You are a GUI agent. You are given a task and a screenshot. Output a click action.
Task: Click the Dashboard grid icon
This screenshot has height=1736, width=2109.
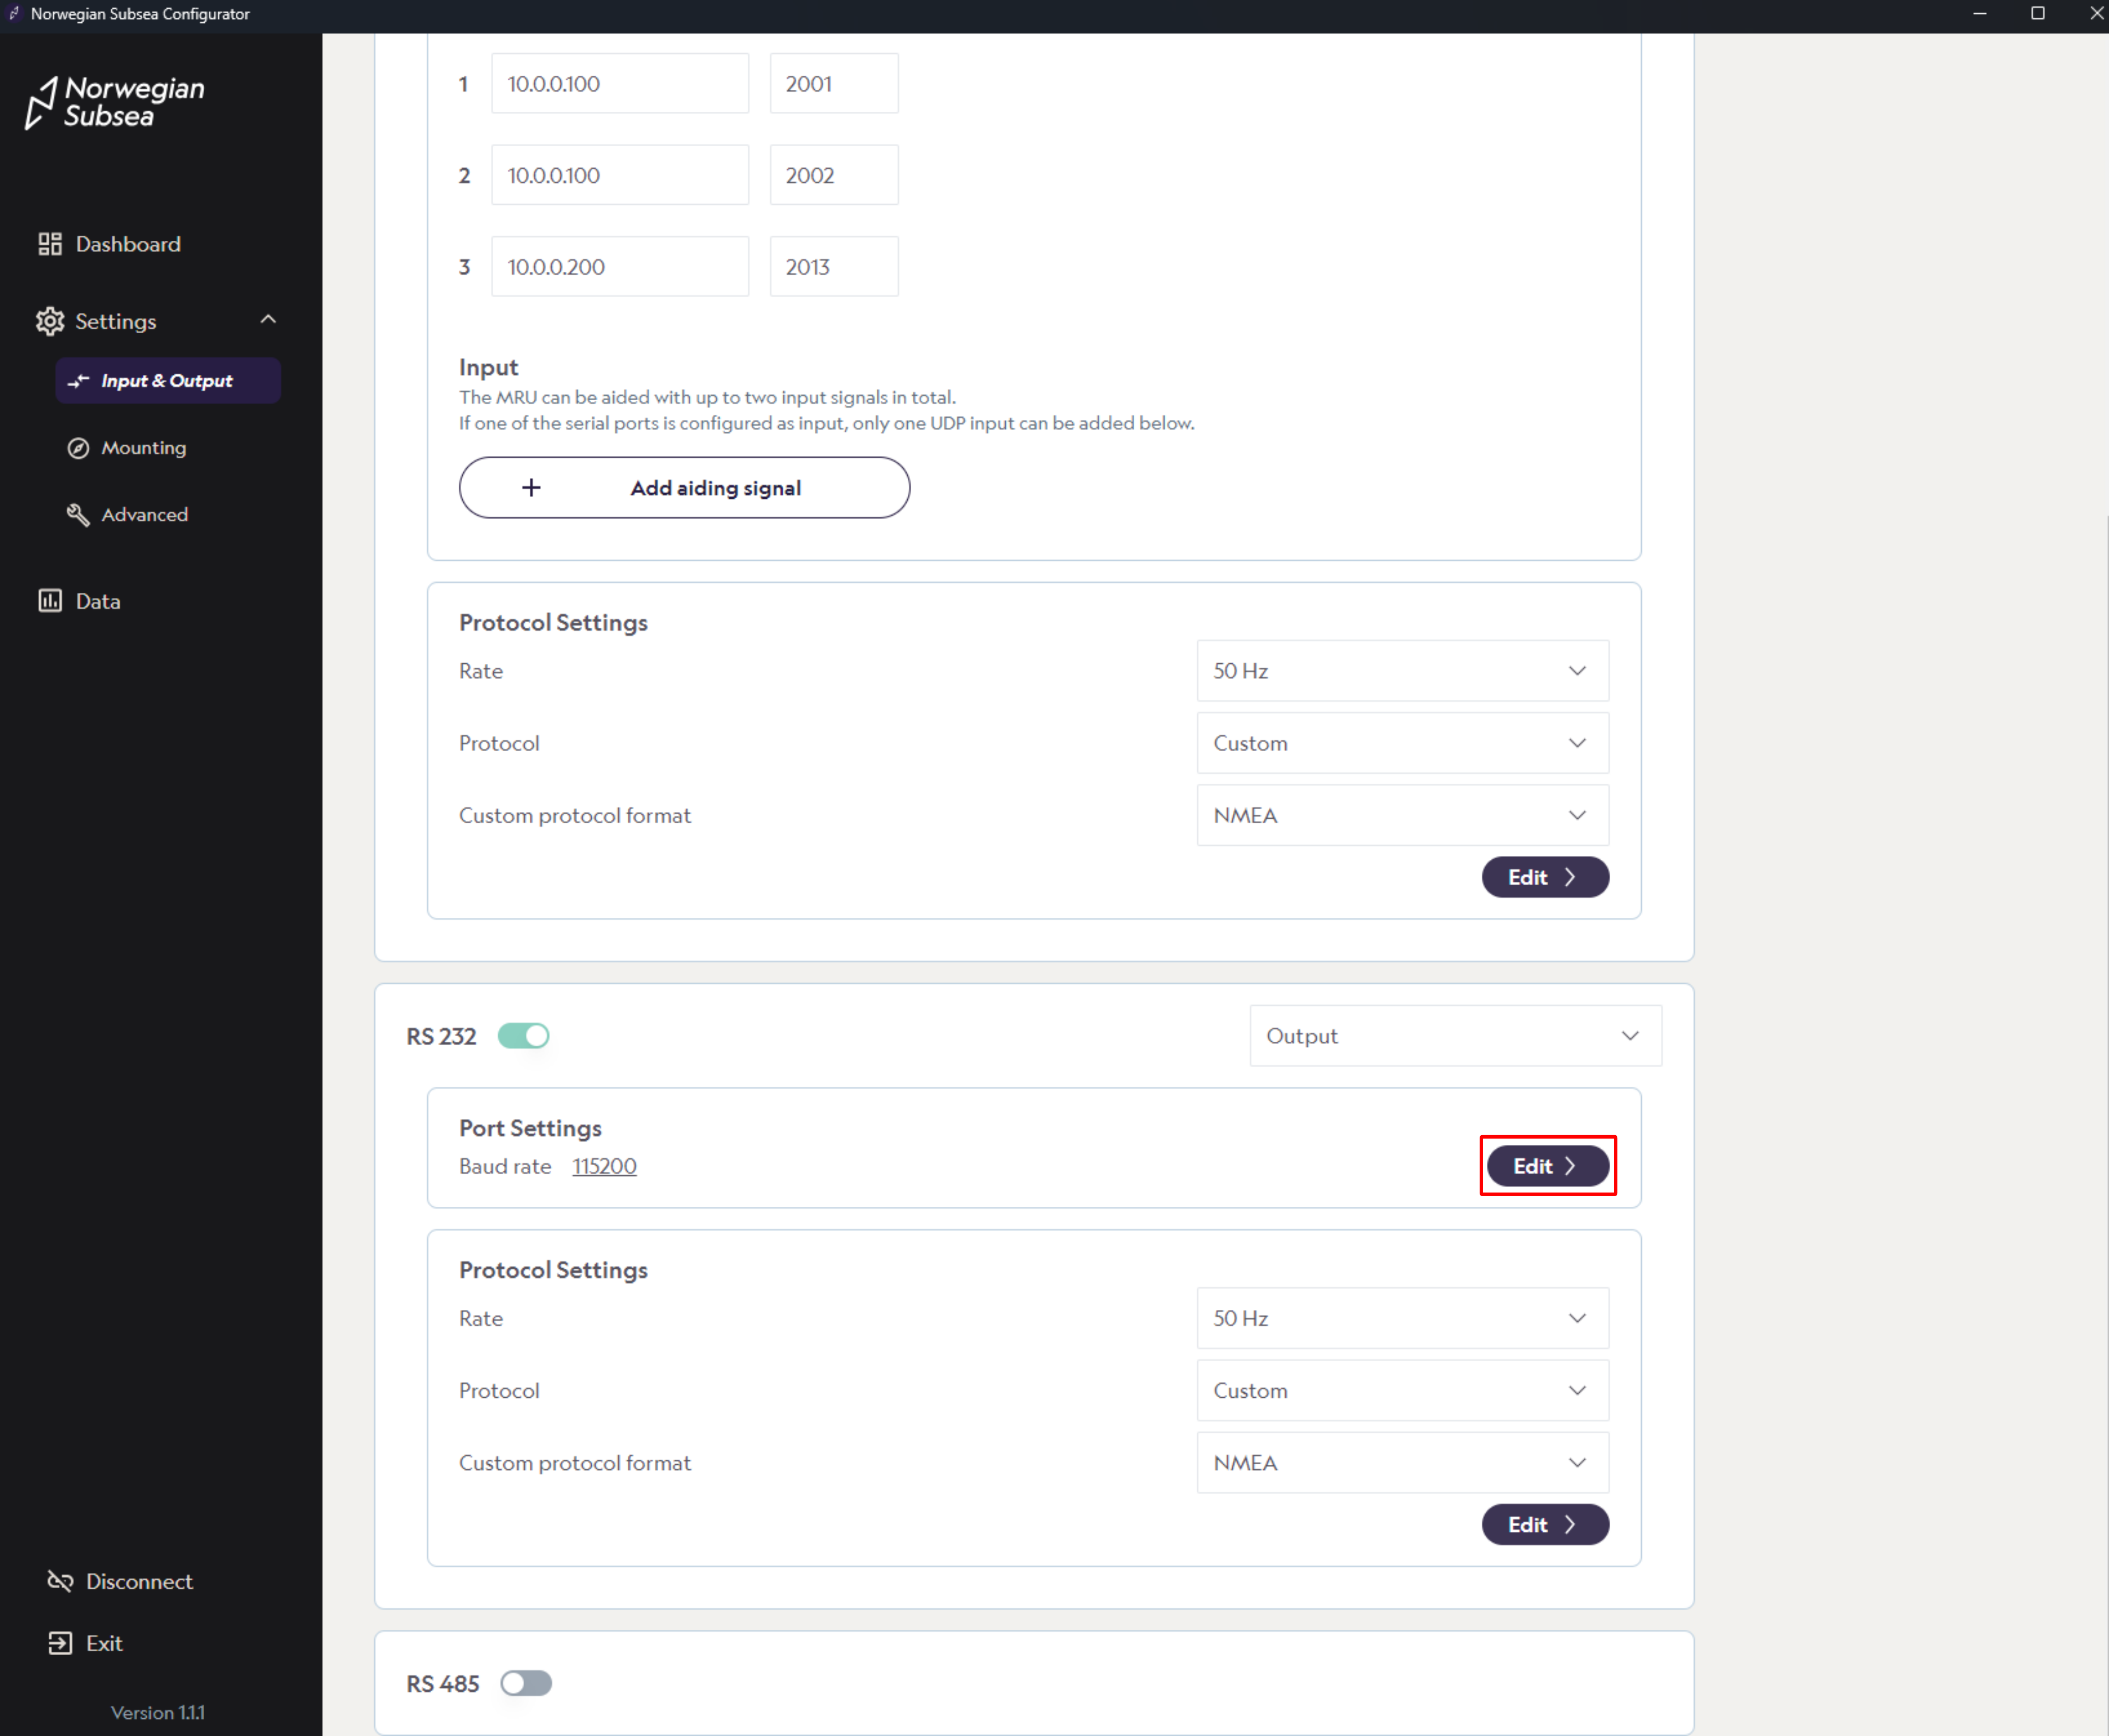(x=50, y=244)
